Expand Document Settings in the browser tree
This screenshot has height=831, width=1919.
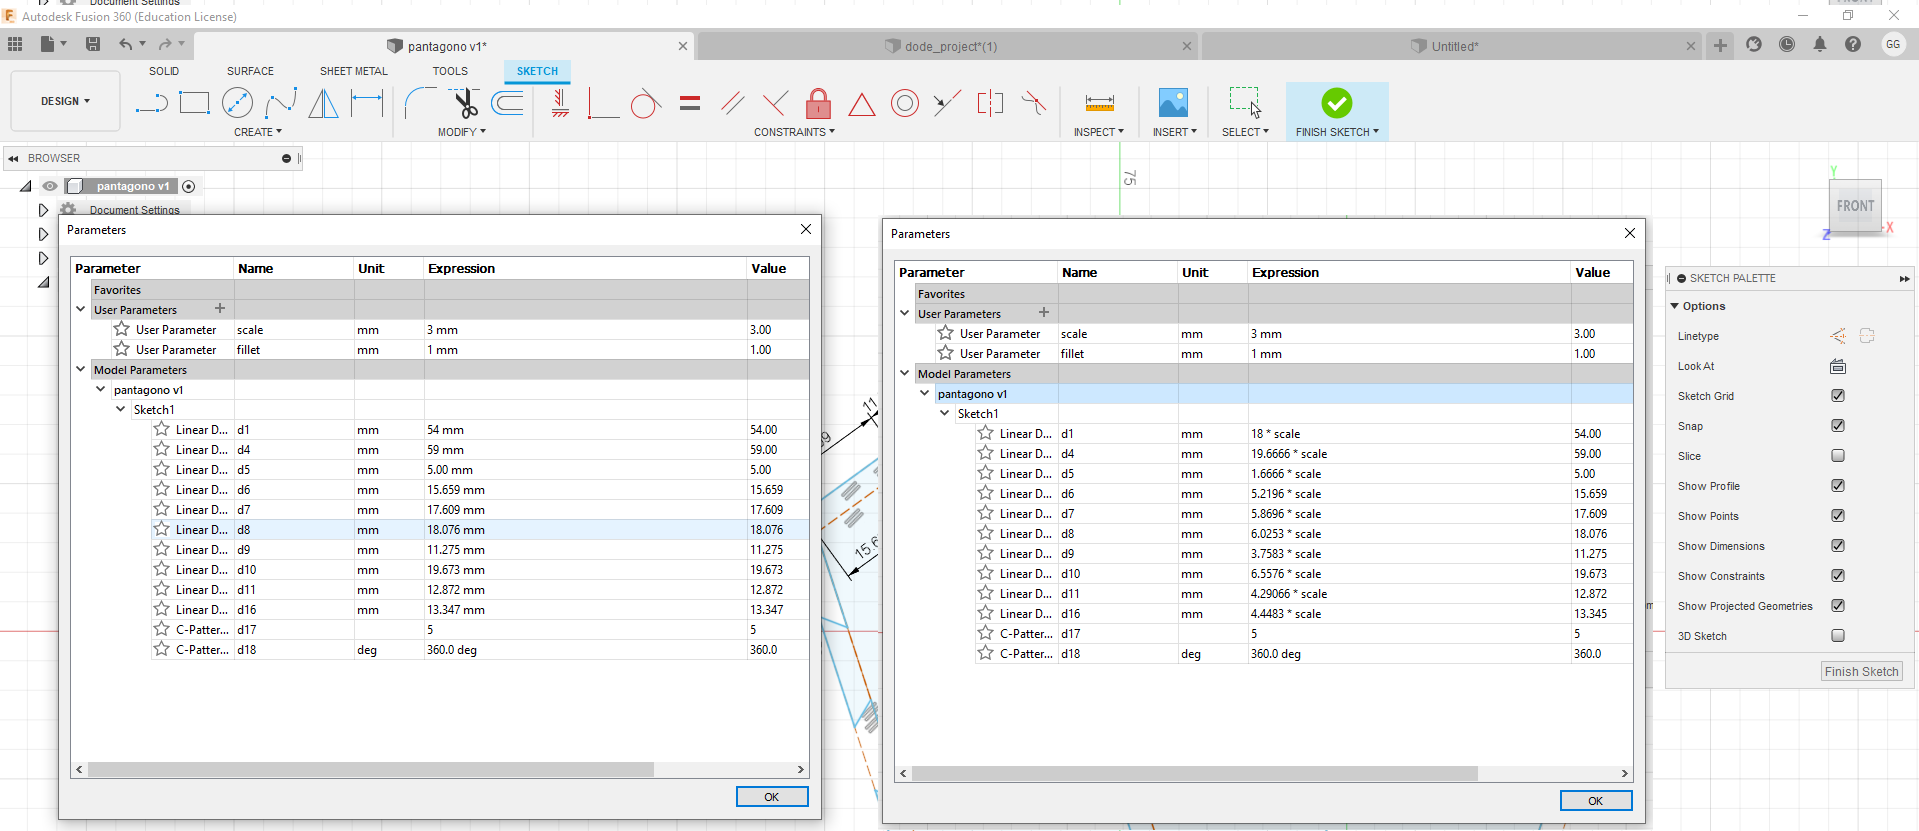pyautogui.click(x=43, y=210)
